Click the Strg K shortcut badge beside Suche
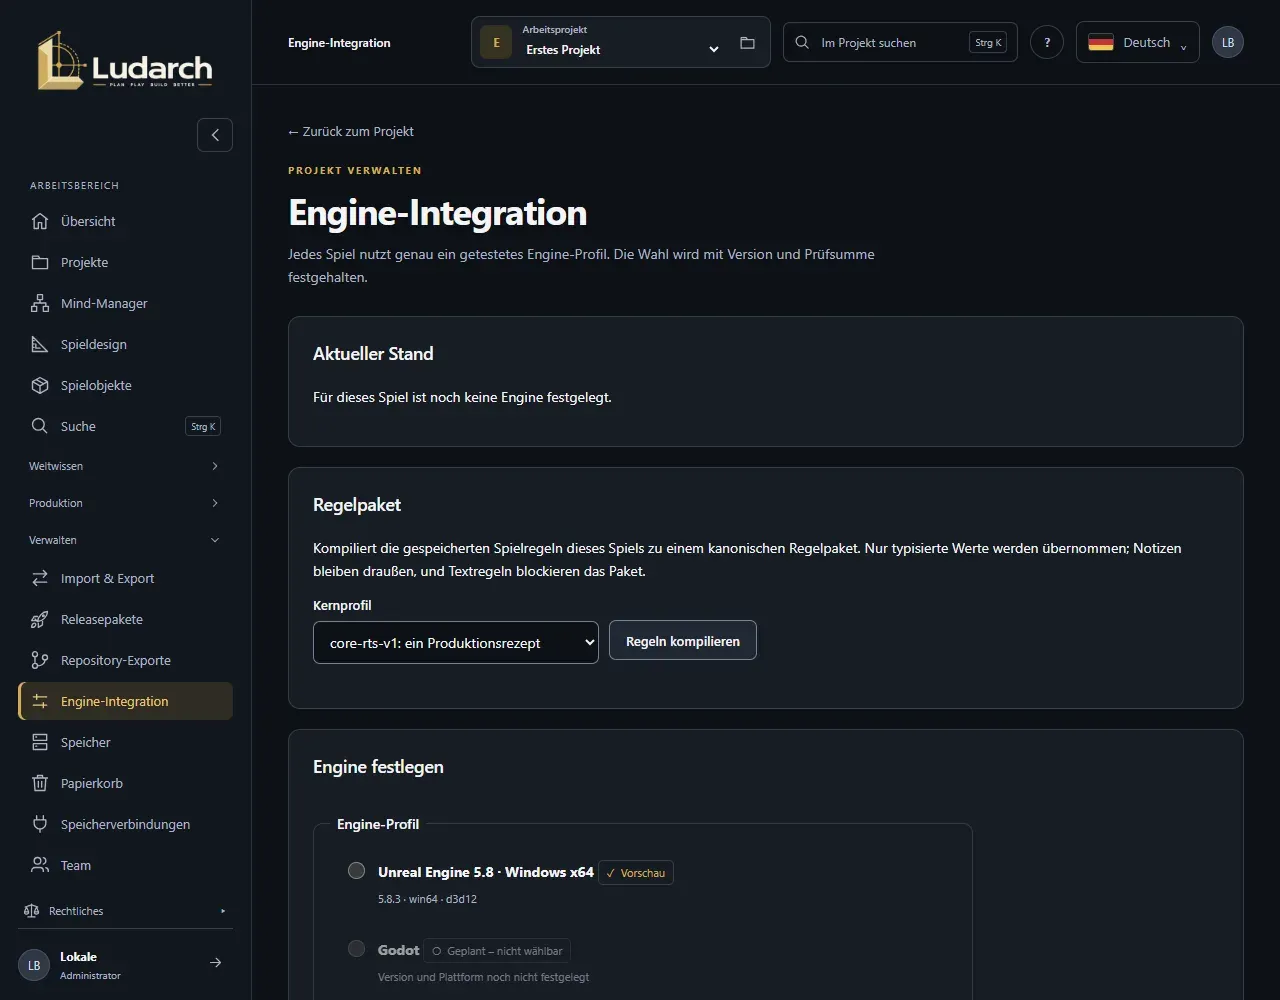1280x1000 pixels. click(203, 426)
